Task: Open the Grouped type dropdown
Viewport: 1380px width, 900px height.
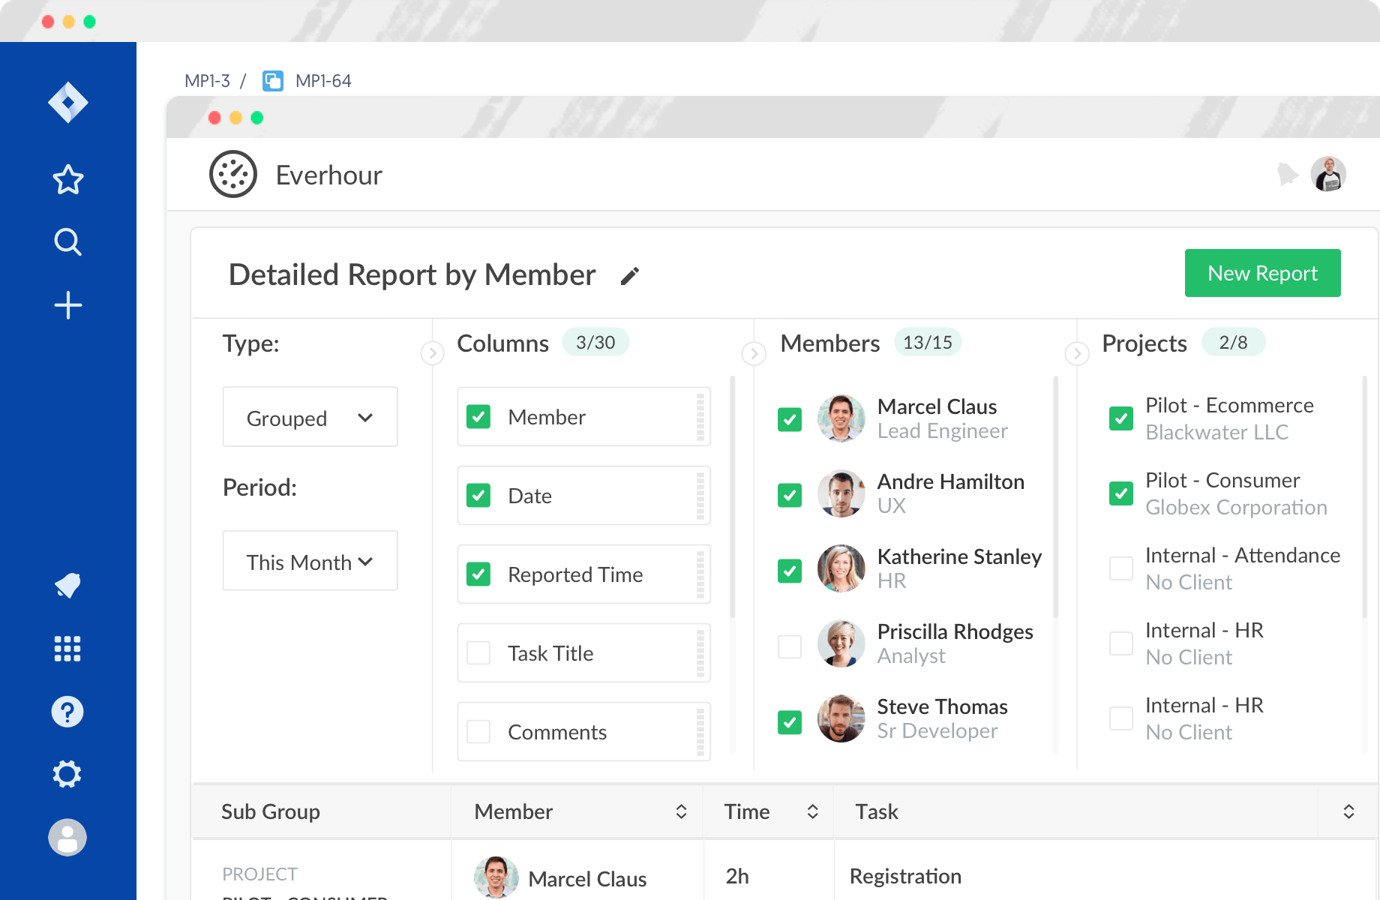Action: (x=310, y=417)
